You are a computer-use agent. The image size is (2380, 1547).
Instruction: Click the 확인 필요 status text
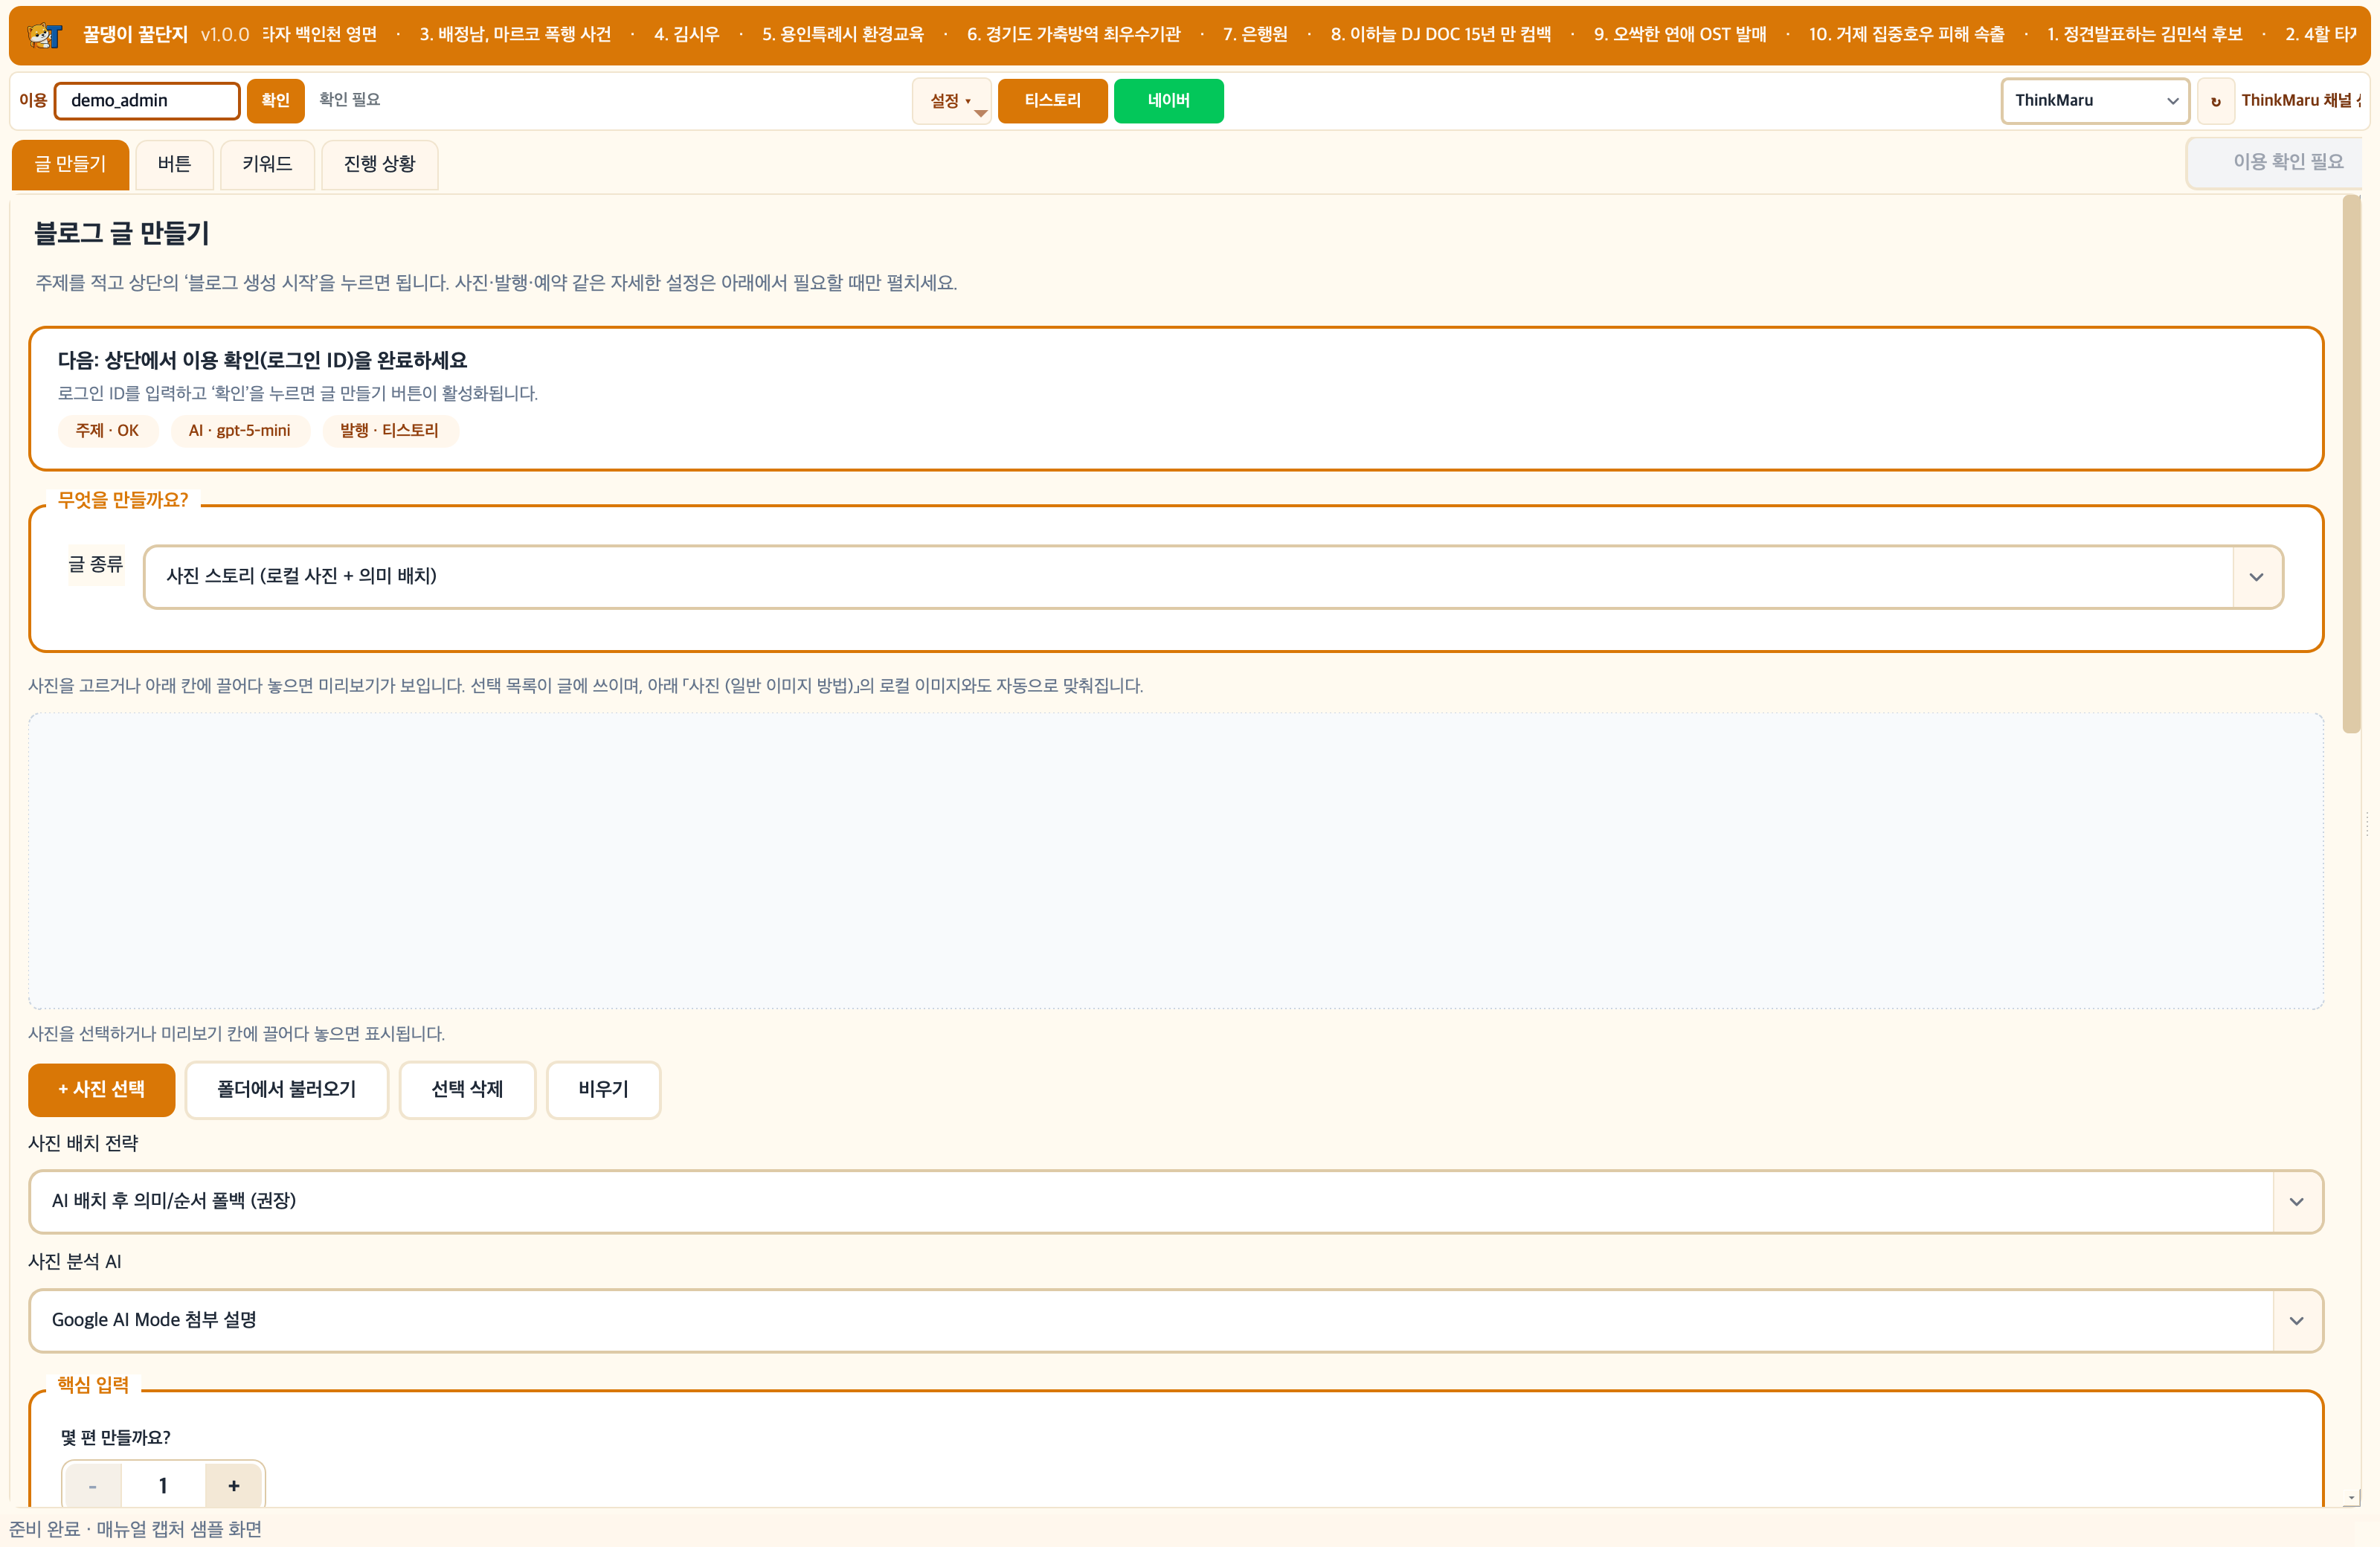[x=350, y=100]
